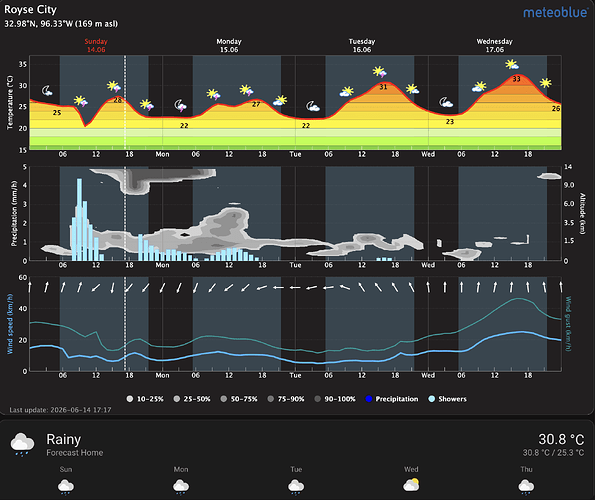Click Sunday's rain cloud forecast icon
Viewport: 595px width, 500px height.
point(66,487)
